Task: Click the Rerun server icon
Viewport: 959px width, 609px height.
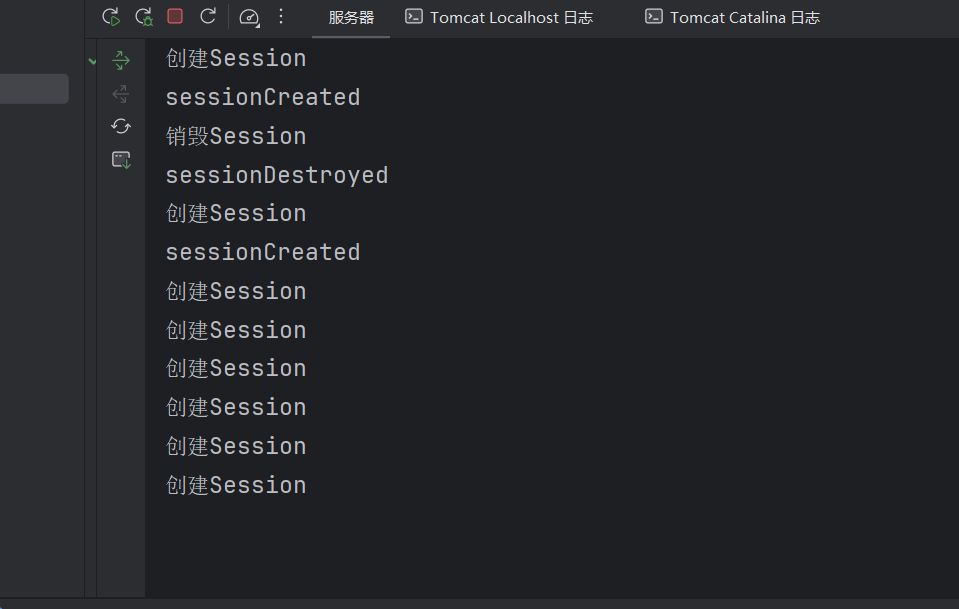Action: [111, 17]
